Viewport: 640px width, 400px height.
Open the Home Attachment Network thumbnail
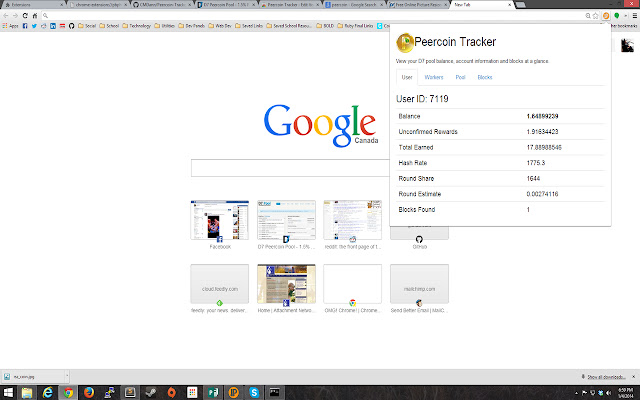point(286,284)
